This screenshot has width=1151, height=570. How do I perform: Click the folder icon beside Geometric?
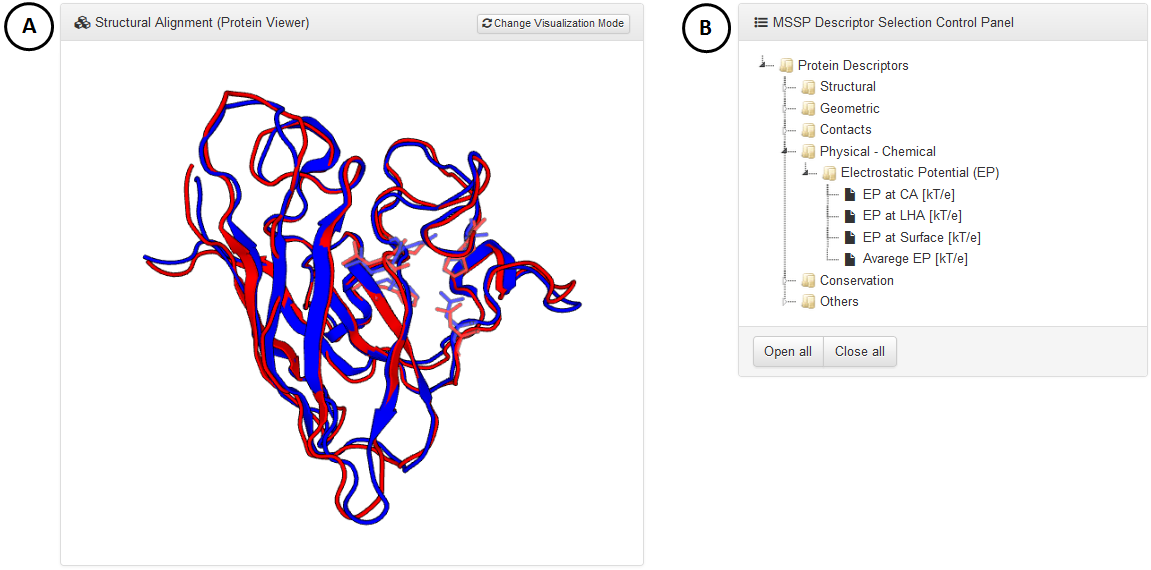[x=808, y=109]
